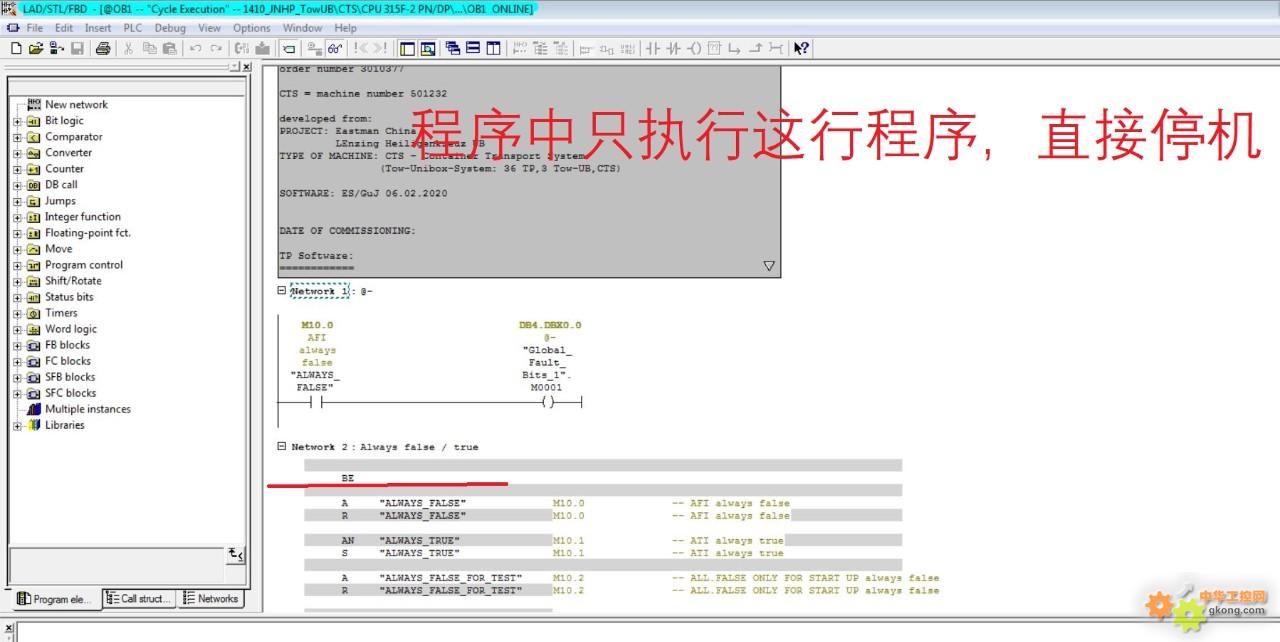The image size is (1280, 642).
Task: Expand the Jumps folder
Action: pyautogui.click(x=17, y=201)
